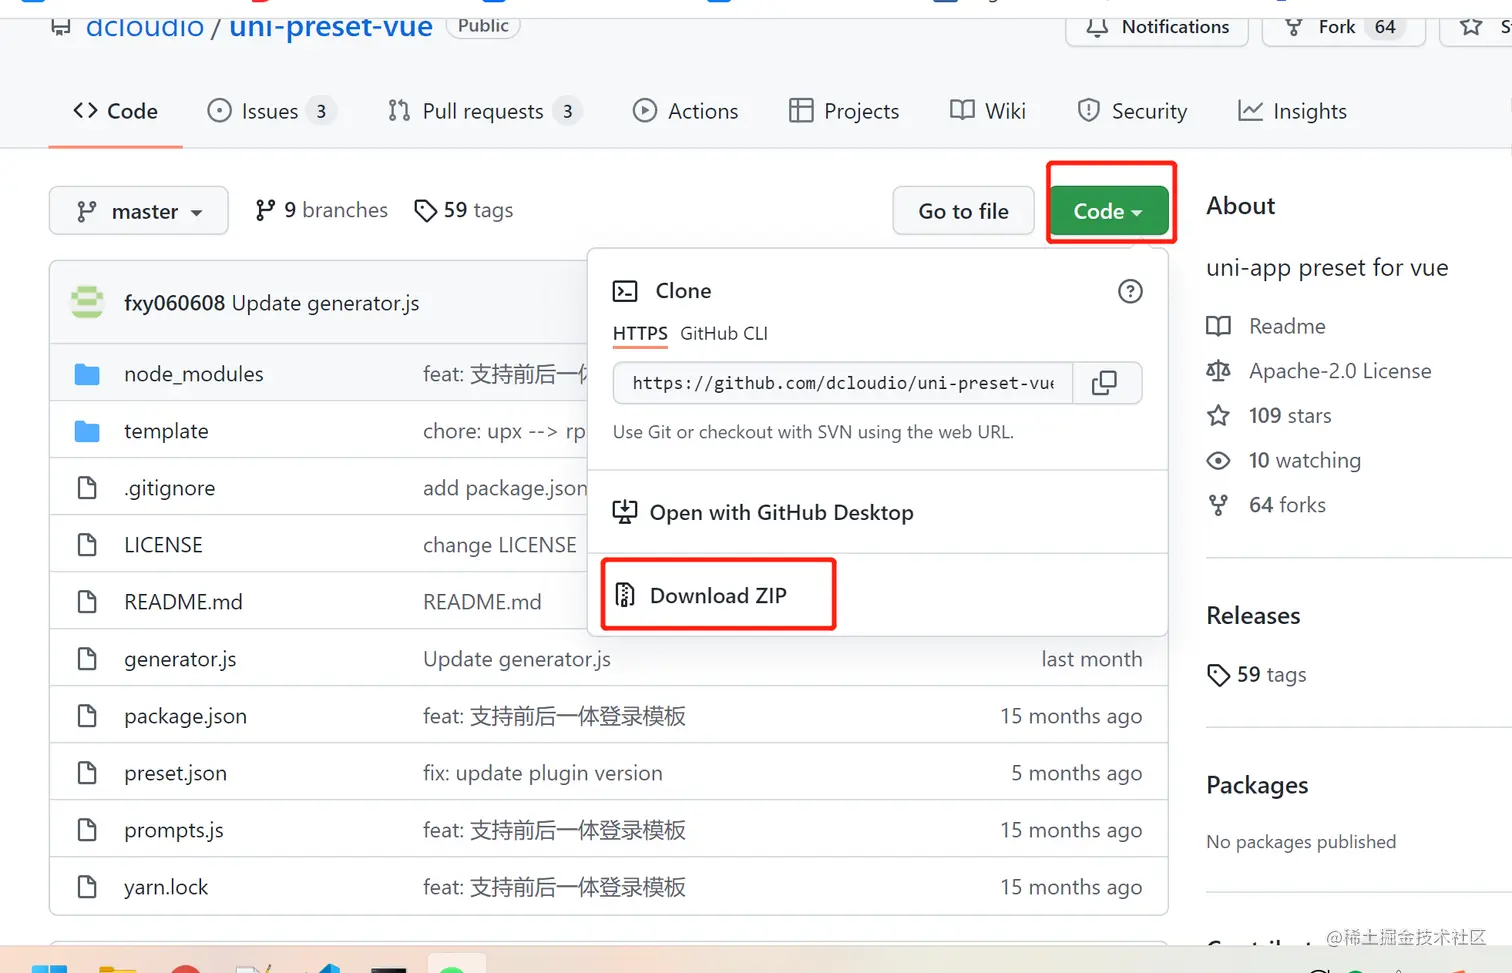The height and width of the screenshot is (973, 1512).
Task: Open the master branch dropdown
Action: tap(139, 211)
